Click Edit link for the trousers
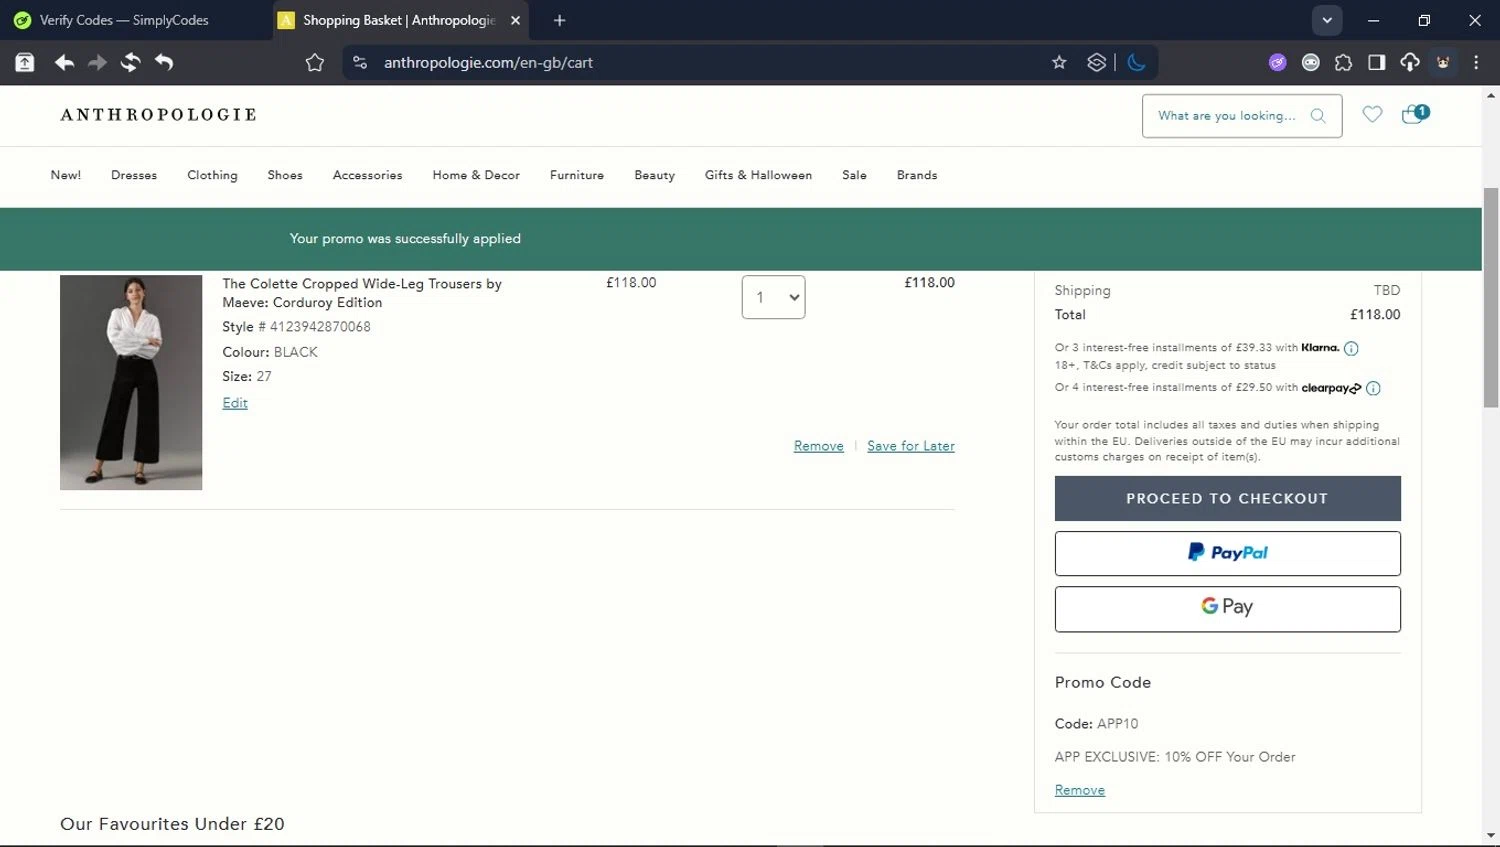The height and width of the screenshot is (847, 1500). [235, 403]
